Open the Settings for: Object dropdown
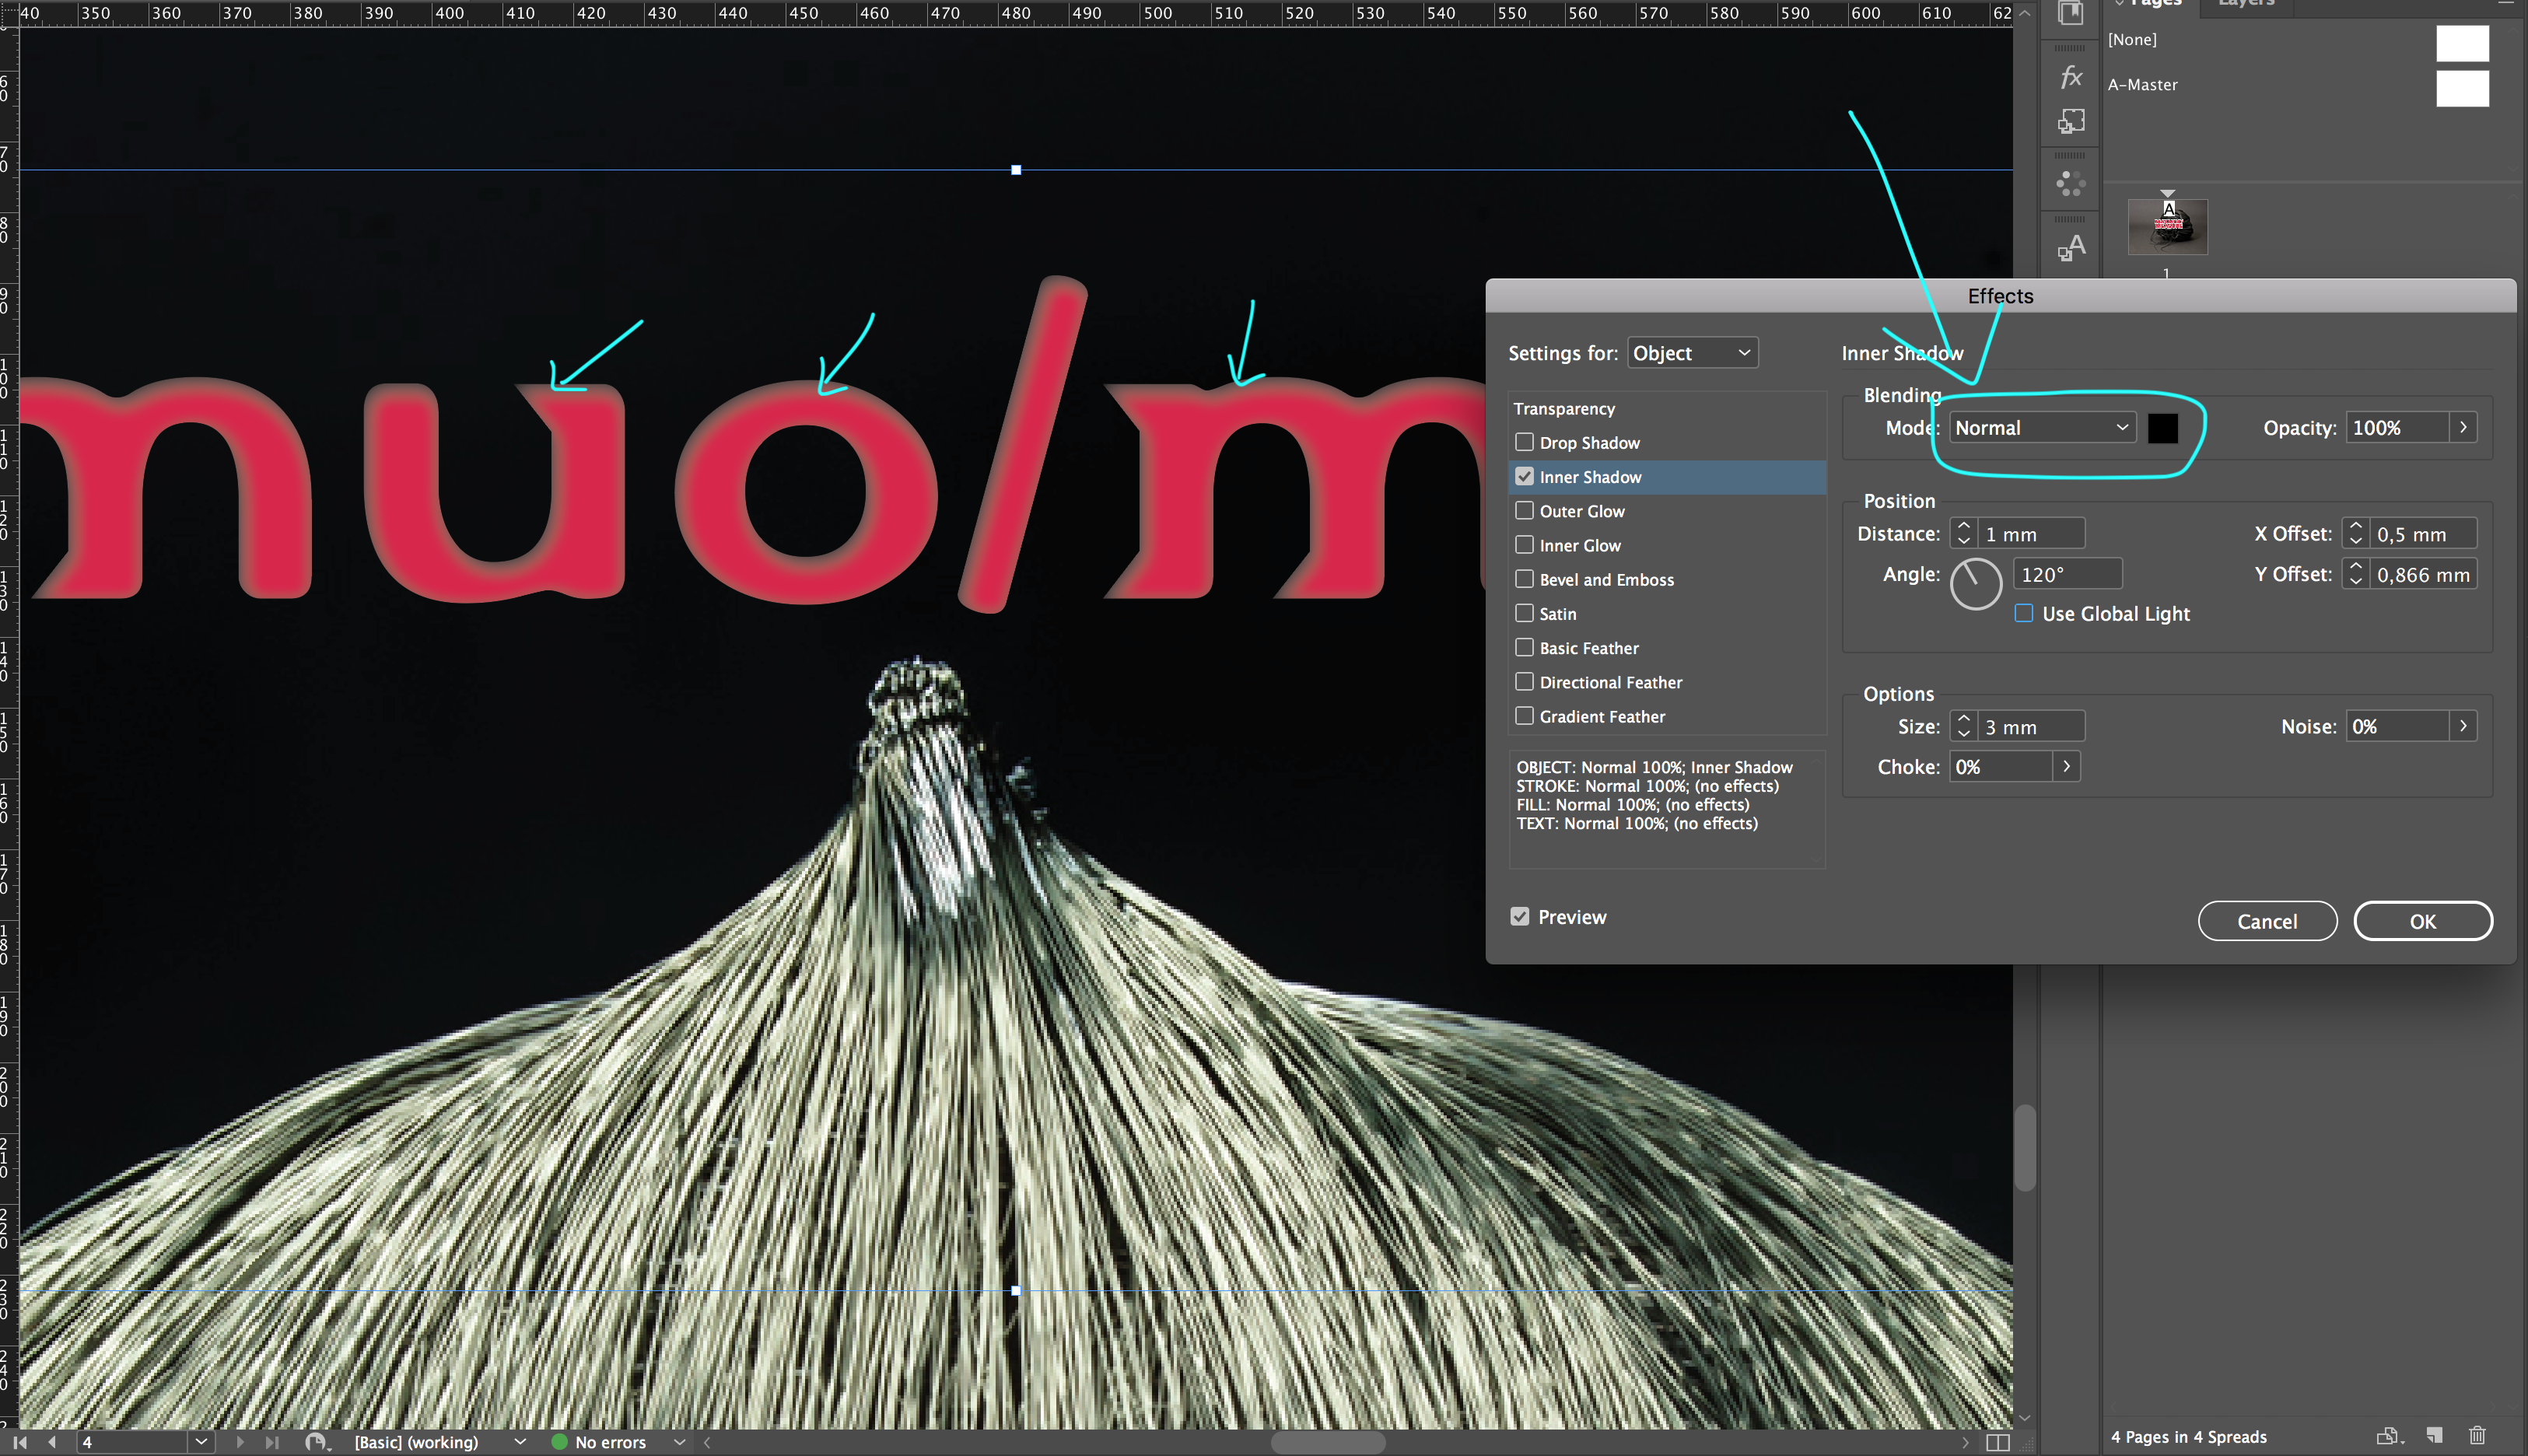The image size is (2528, 1456). tap(1692, 352)
